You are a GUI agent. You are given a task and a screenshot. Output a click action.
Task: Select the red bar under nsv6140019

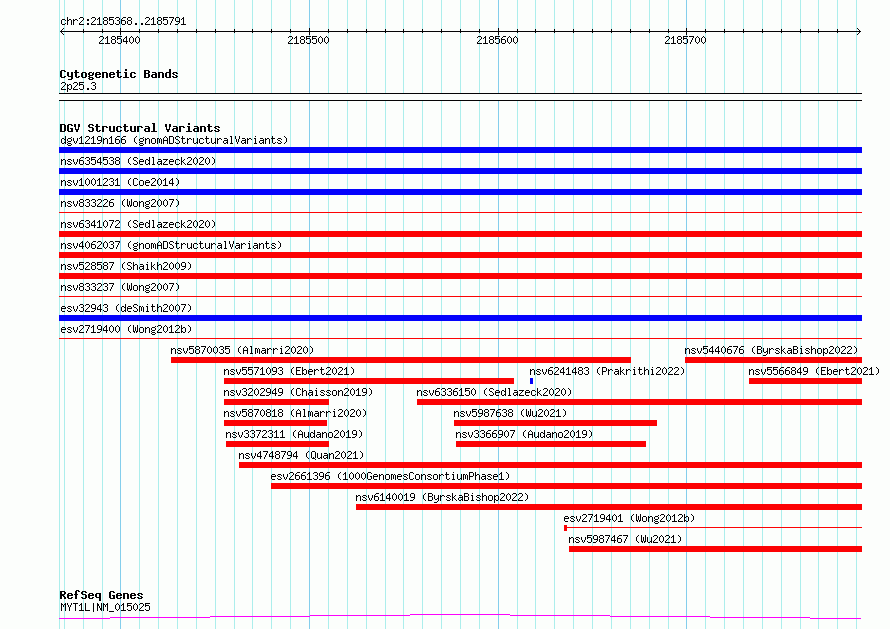coord(609,508)
